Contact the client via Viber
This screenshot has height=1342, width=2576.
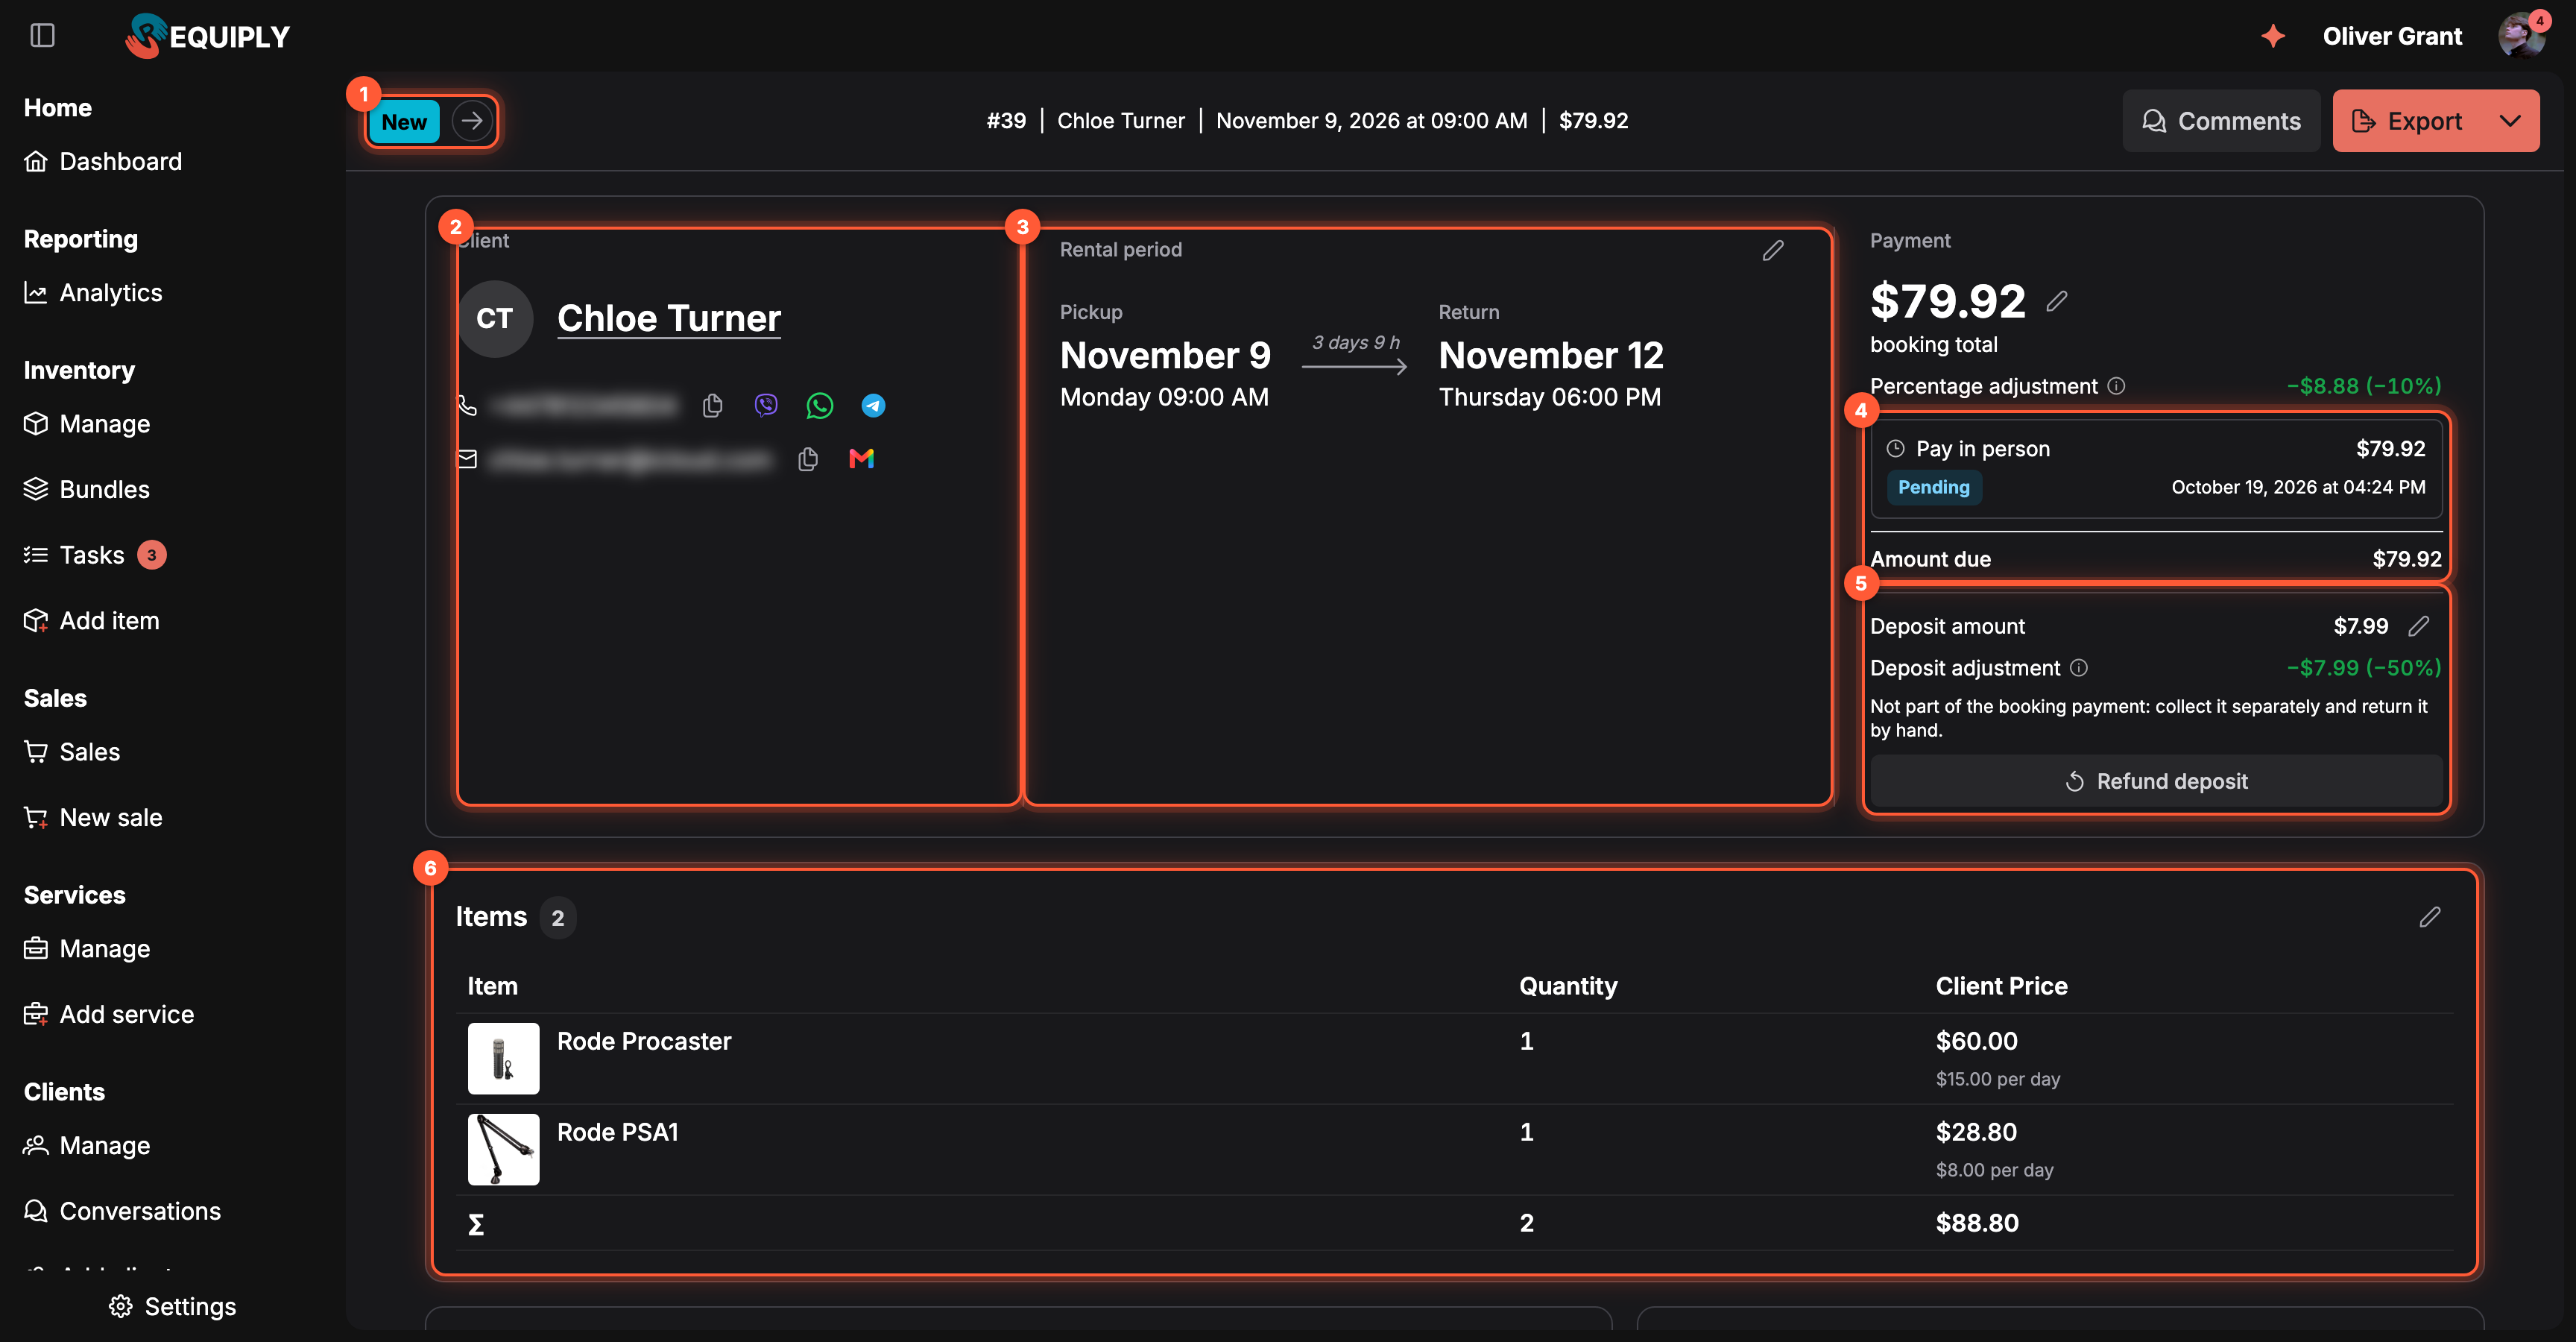tap(766, 405)
